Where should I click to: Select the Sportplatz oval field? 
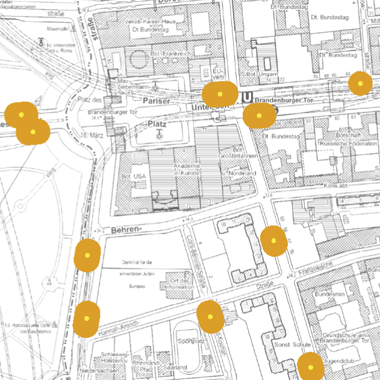point(187,346)
